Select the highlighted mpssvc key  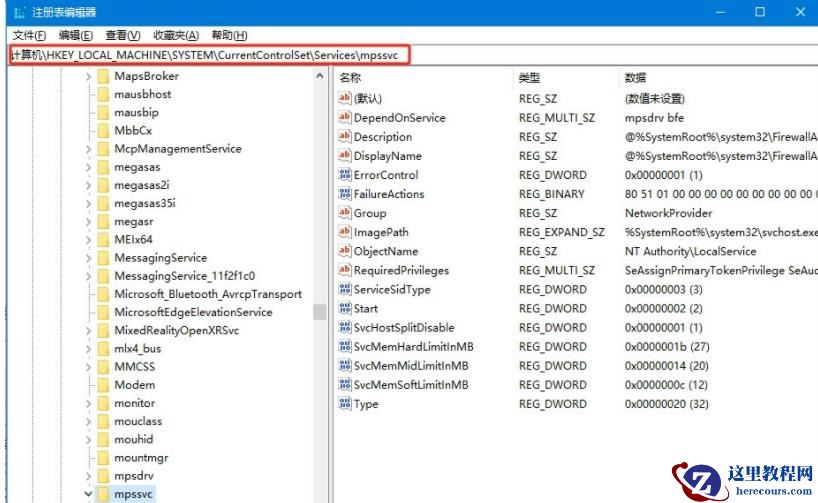point(133,494)
